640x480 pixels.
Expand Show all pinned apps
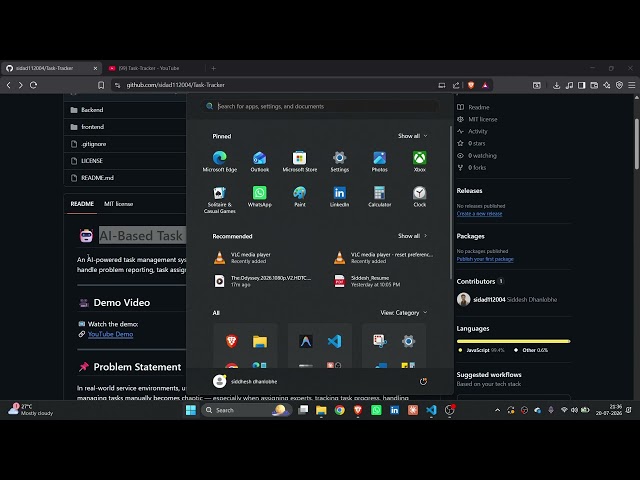point(413,136)
